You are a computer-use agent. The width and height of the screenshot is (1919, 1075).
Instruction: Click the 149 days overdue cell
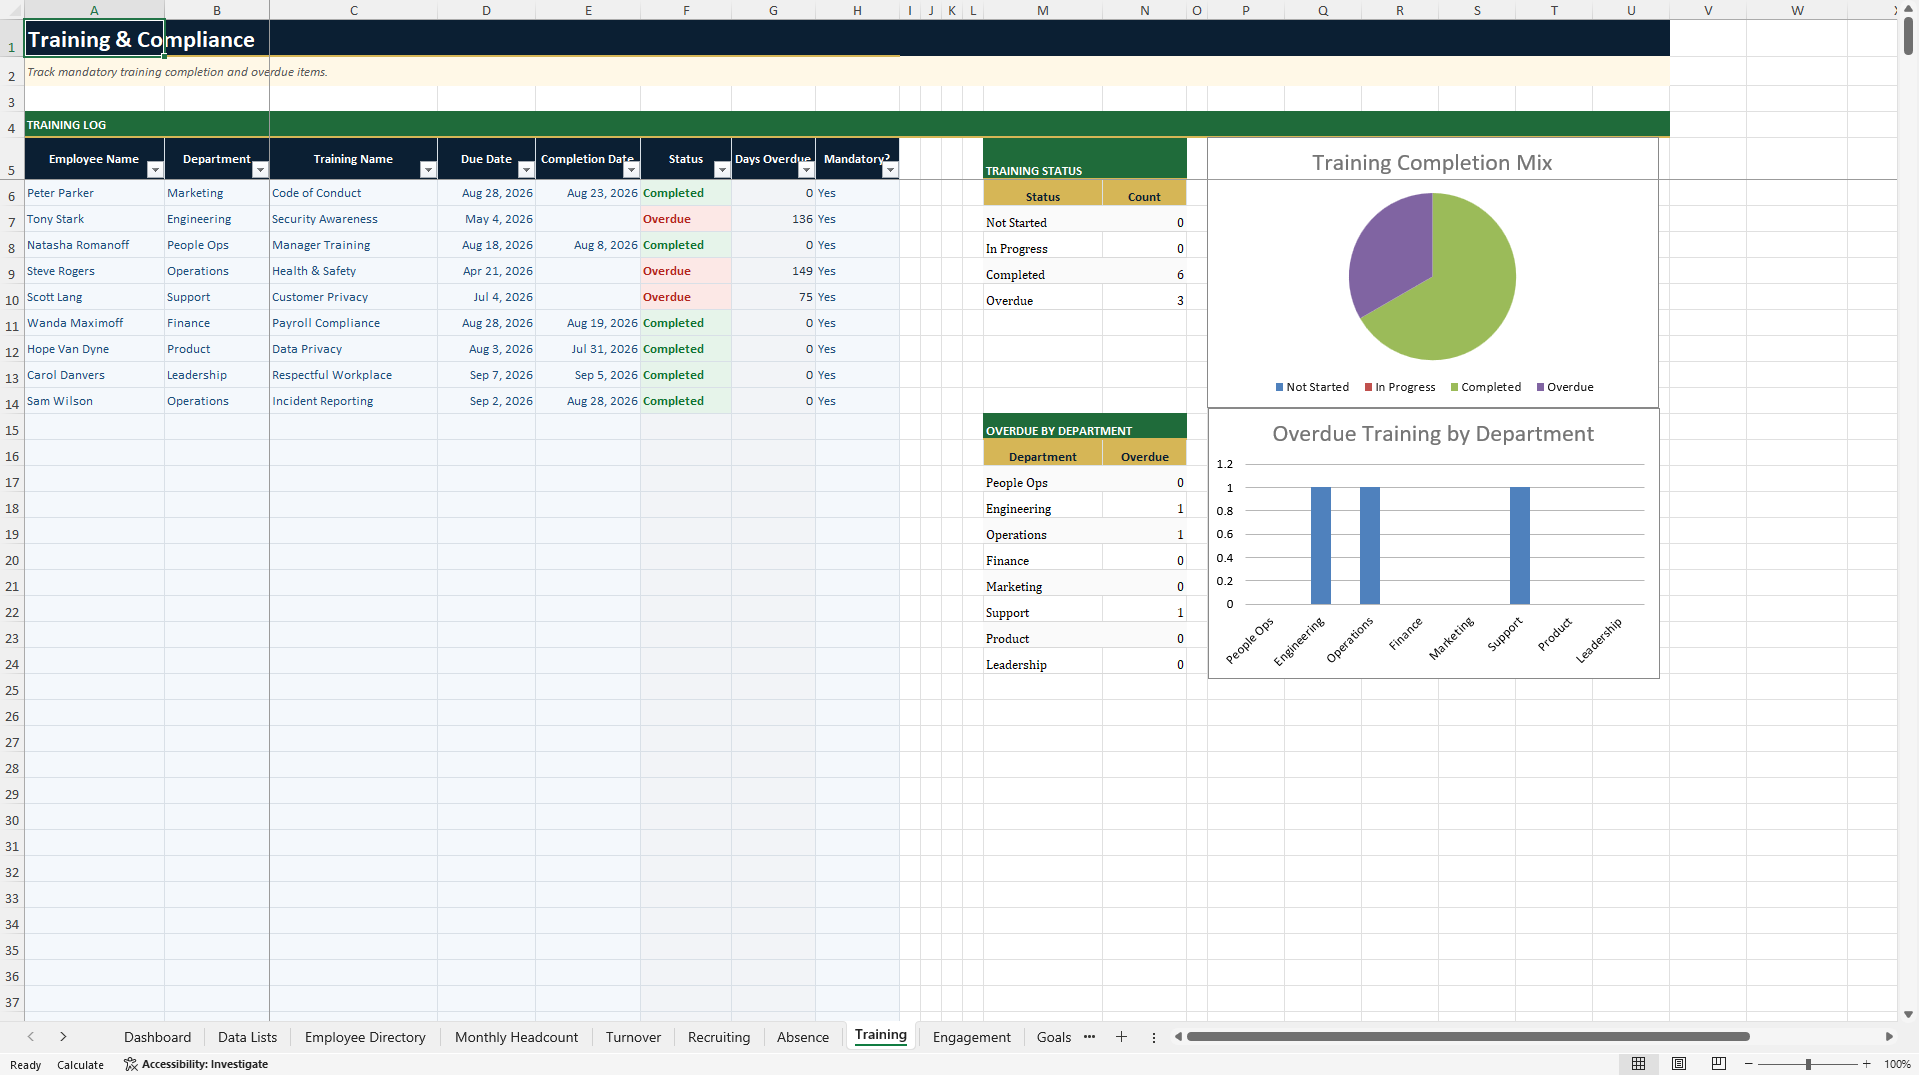773,271
